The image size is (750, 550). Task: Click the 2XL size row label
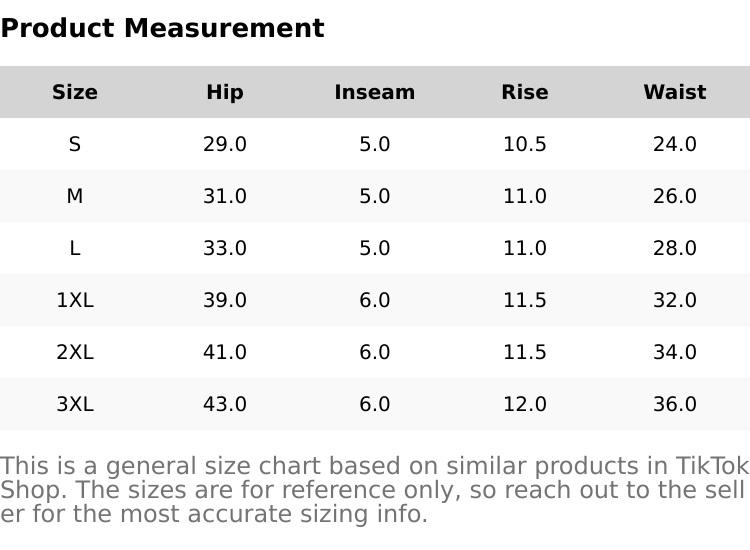coord(75,352)
